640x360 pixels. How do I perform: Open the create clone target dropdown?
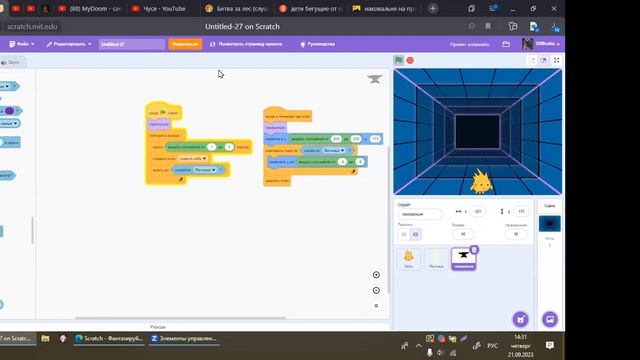pyautogui.click(x=193, y=158)
